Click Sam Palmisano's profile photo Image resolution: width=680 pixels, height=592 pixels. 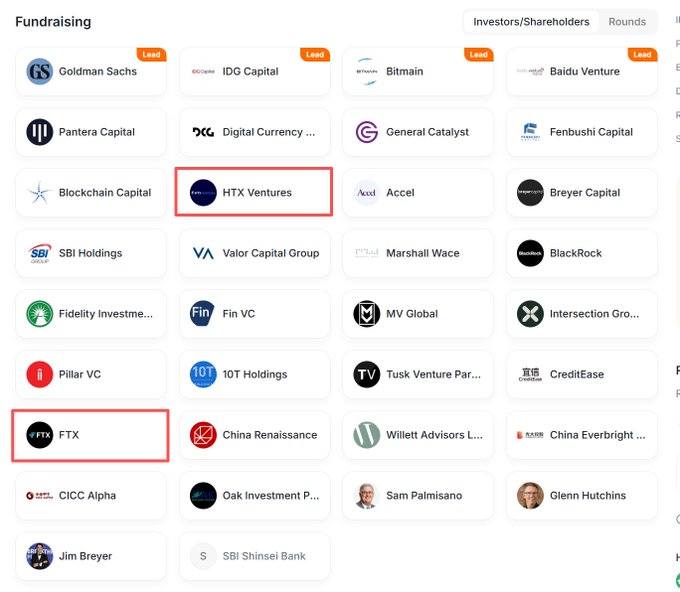[366, 495]
